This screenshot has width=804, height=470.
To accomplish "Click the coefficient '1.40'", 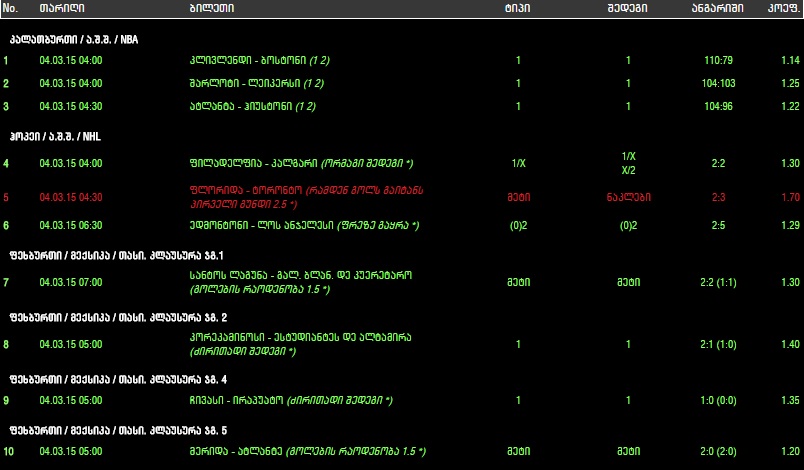I will tap(790, 344).
